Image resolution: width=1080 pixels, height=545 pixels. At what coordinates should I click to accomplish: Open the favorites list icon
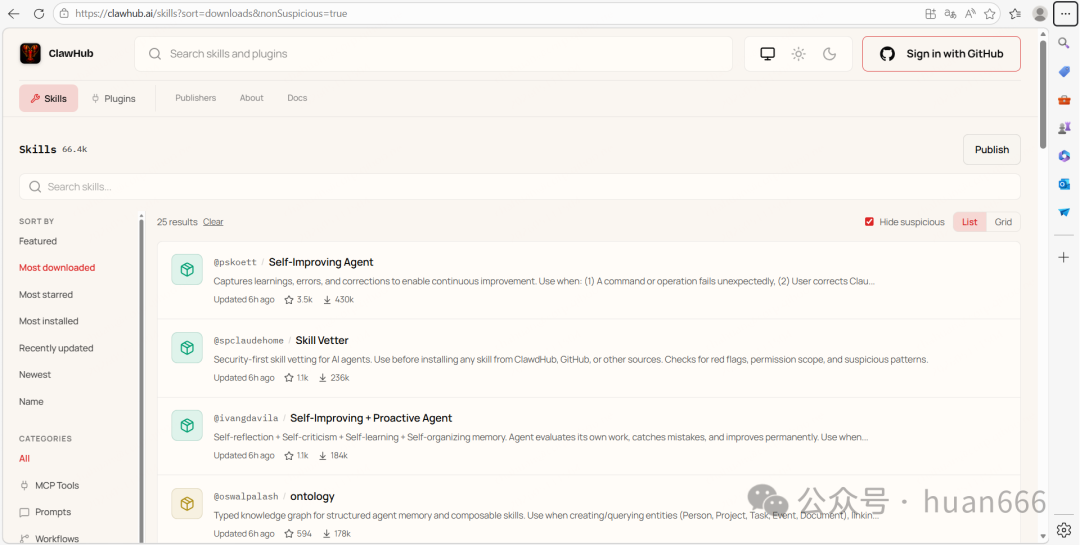coord(1015,13)
